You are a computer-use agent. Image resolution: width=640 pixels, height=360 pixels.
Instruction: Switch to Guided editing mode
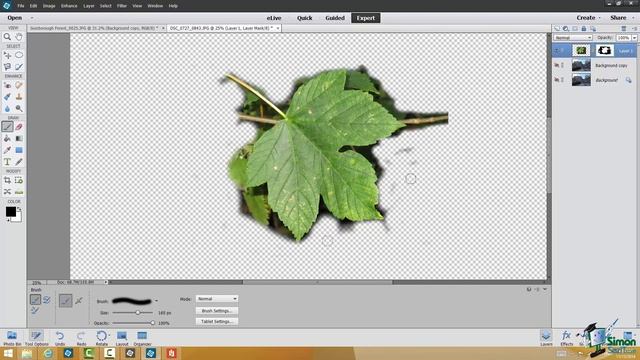[x=335, y=18]
